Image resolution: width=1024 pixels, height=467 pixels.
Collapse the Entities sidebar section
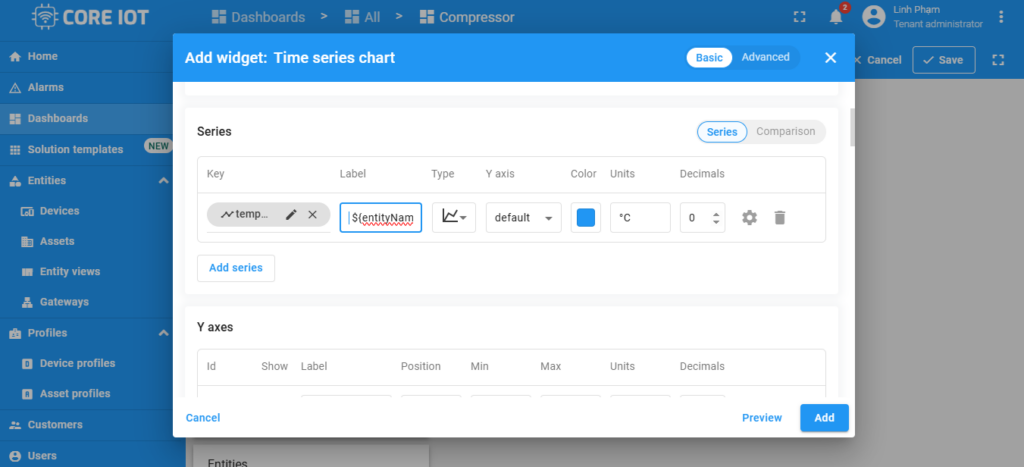point(163,181)
